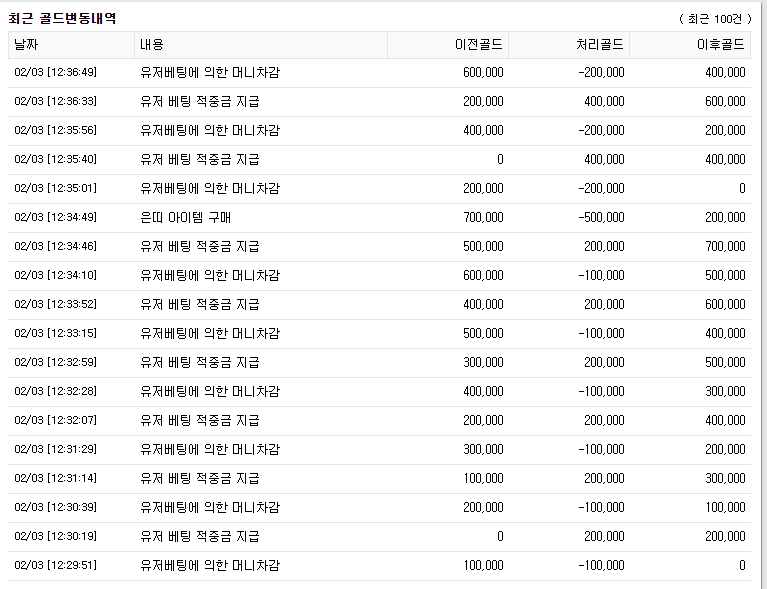
Task: Select 700,000 in the 이전골드 column
Action: [x=483, y=217]
